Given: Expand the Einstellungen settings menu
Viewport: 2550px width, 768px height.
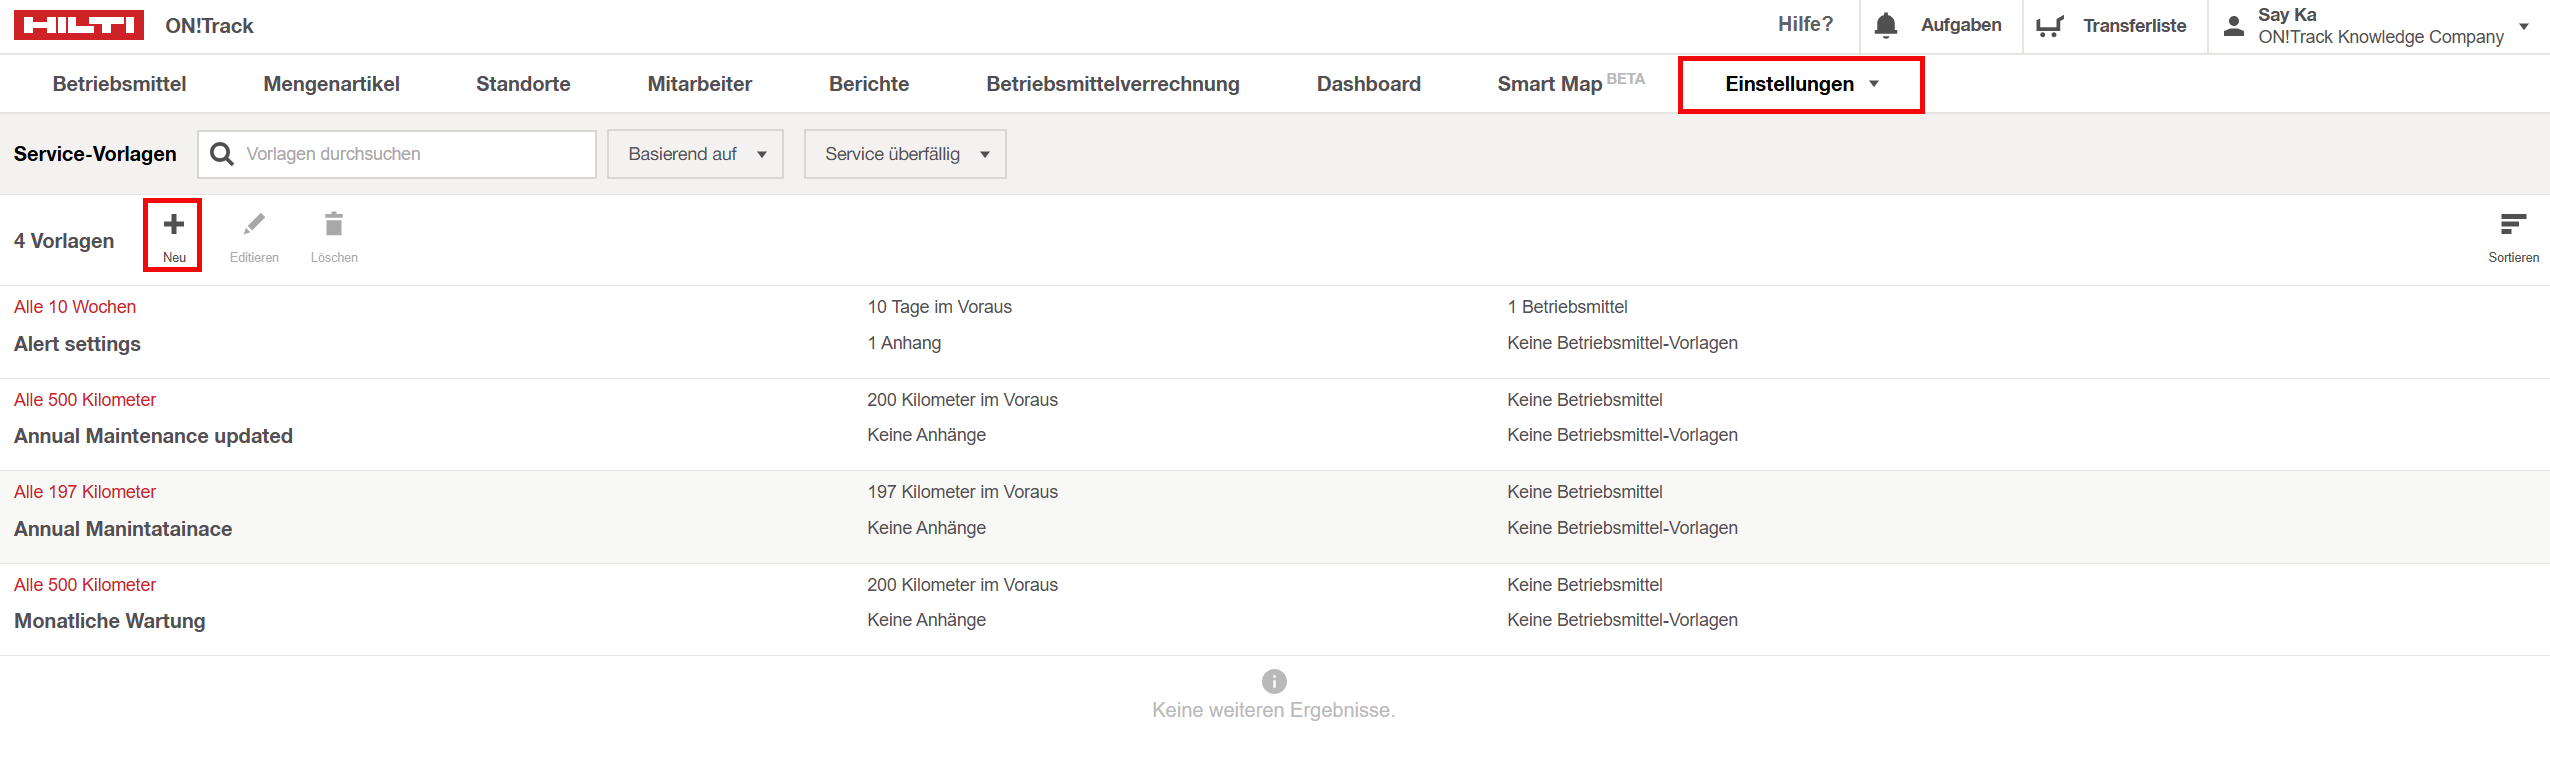Looking at the screenshot, I should (1800, 85).
